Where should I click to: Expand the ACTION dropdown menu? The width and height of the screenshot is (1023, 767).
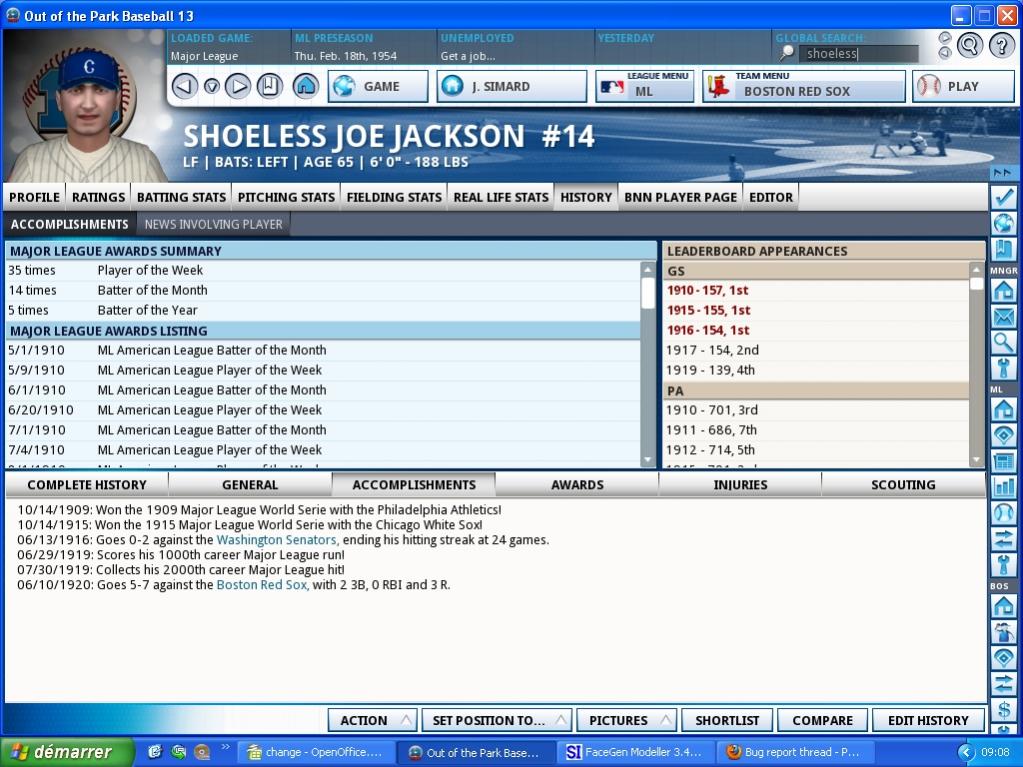373,720
